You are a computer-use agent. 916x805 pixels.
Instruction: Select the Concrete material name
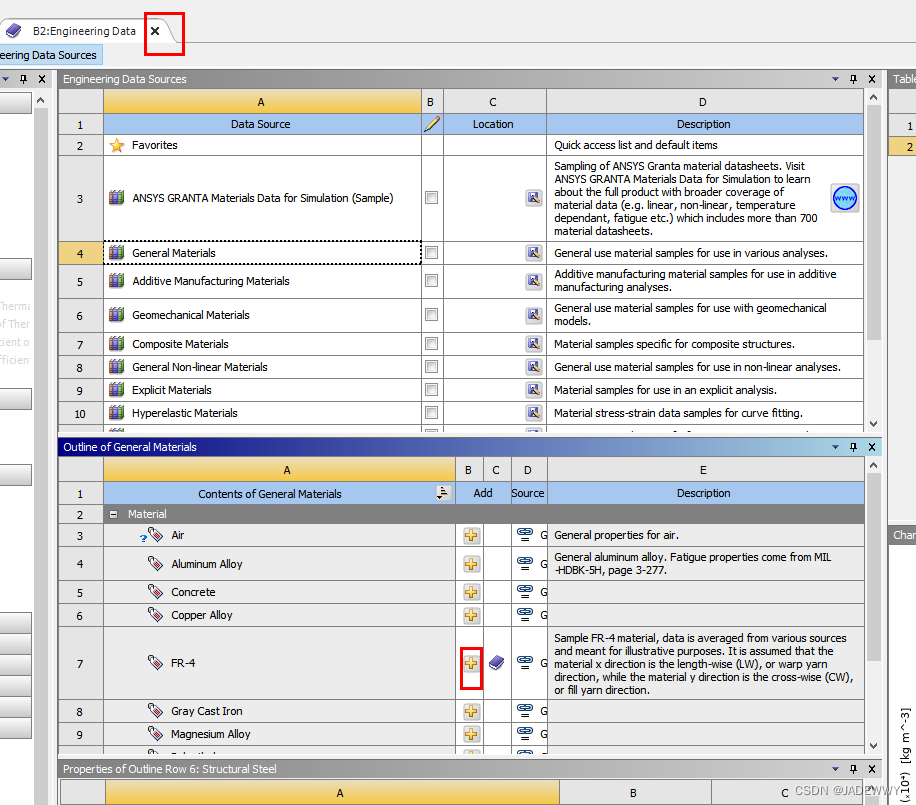(x=193, y=592)
